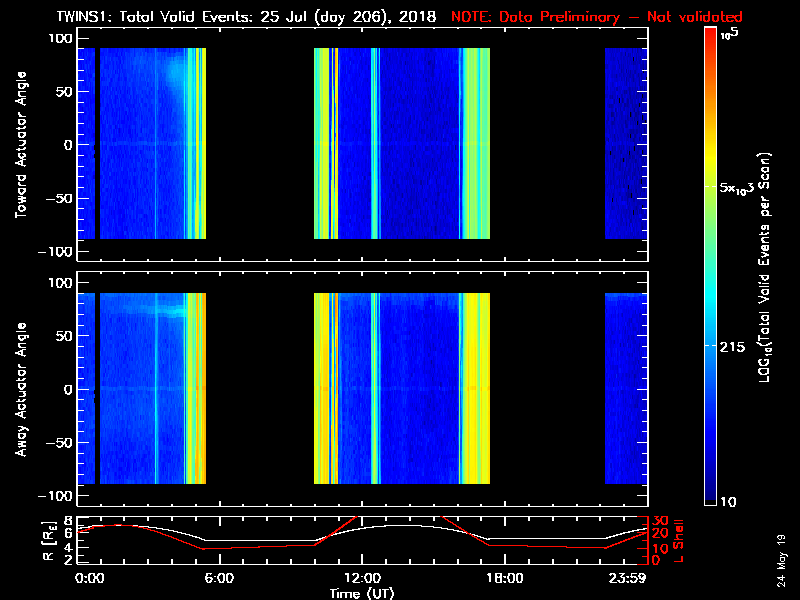Click the 'Time (UT)' axis title
This screenshot has width=800, height=600.
coord(362,593)
